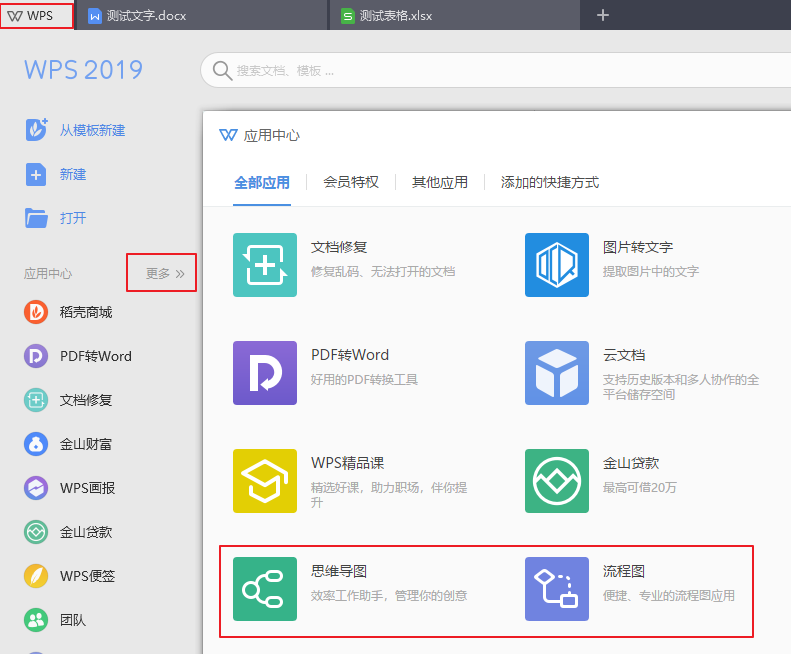
Task: Select the 新建 label
Action: (x=73, y=174)
